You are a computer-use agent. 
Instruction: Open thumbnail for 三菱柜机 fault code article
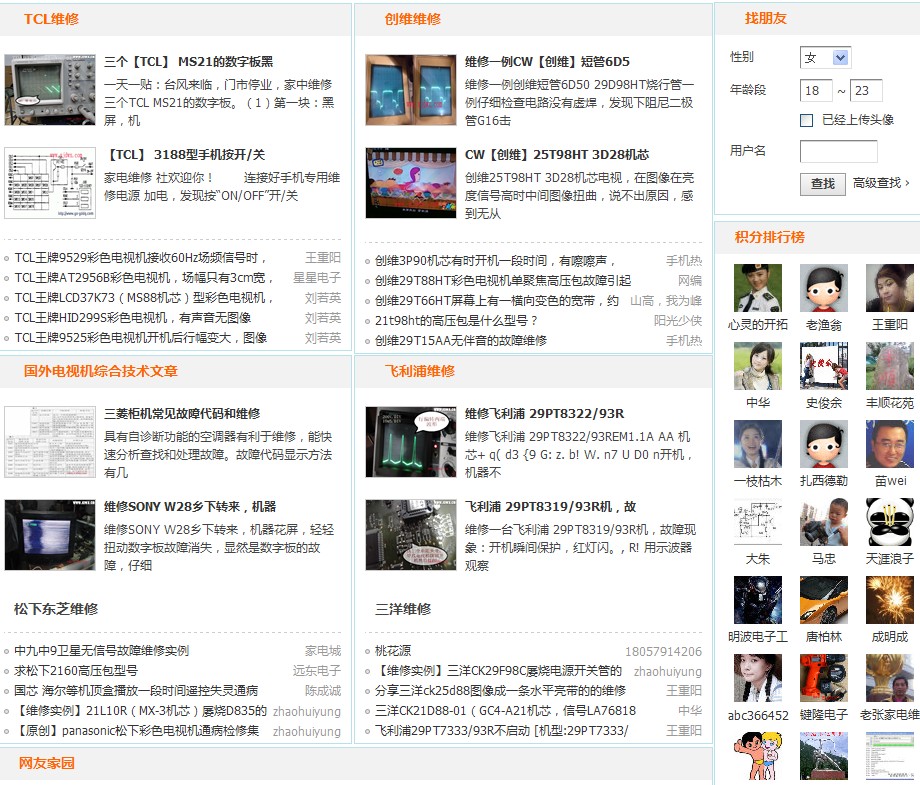click(x=50, y=442)
